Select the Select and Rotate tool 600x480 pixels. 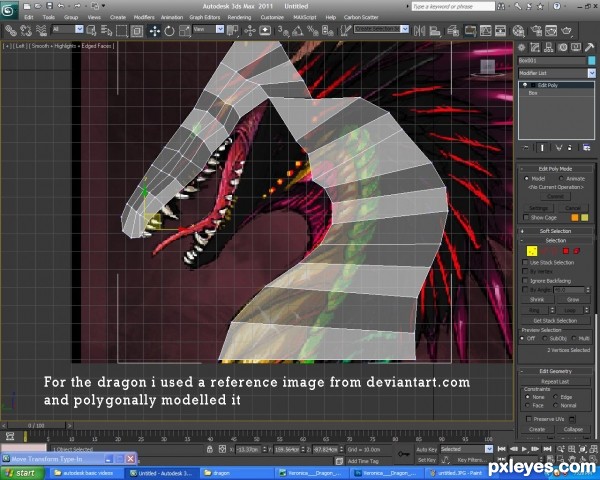coord(170,31)
